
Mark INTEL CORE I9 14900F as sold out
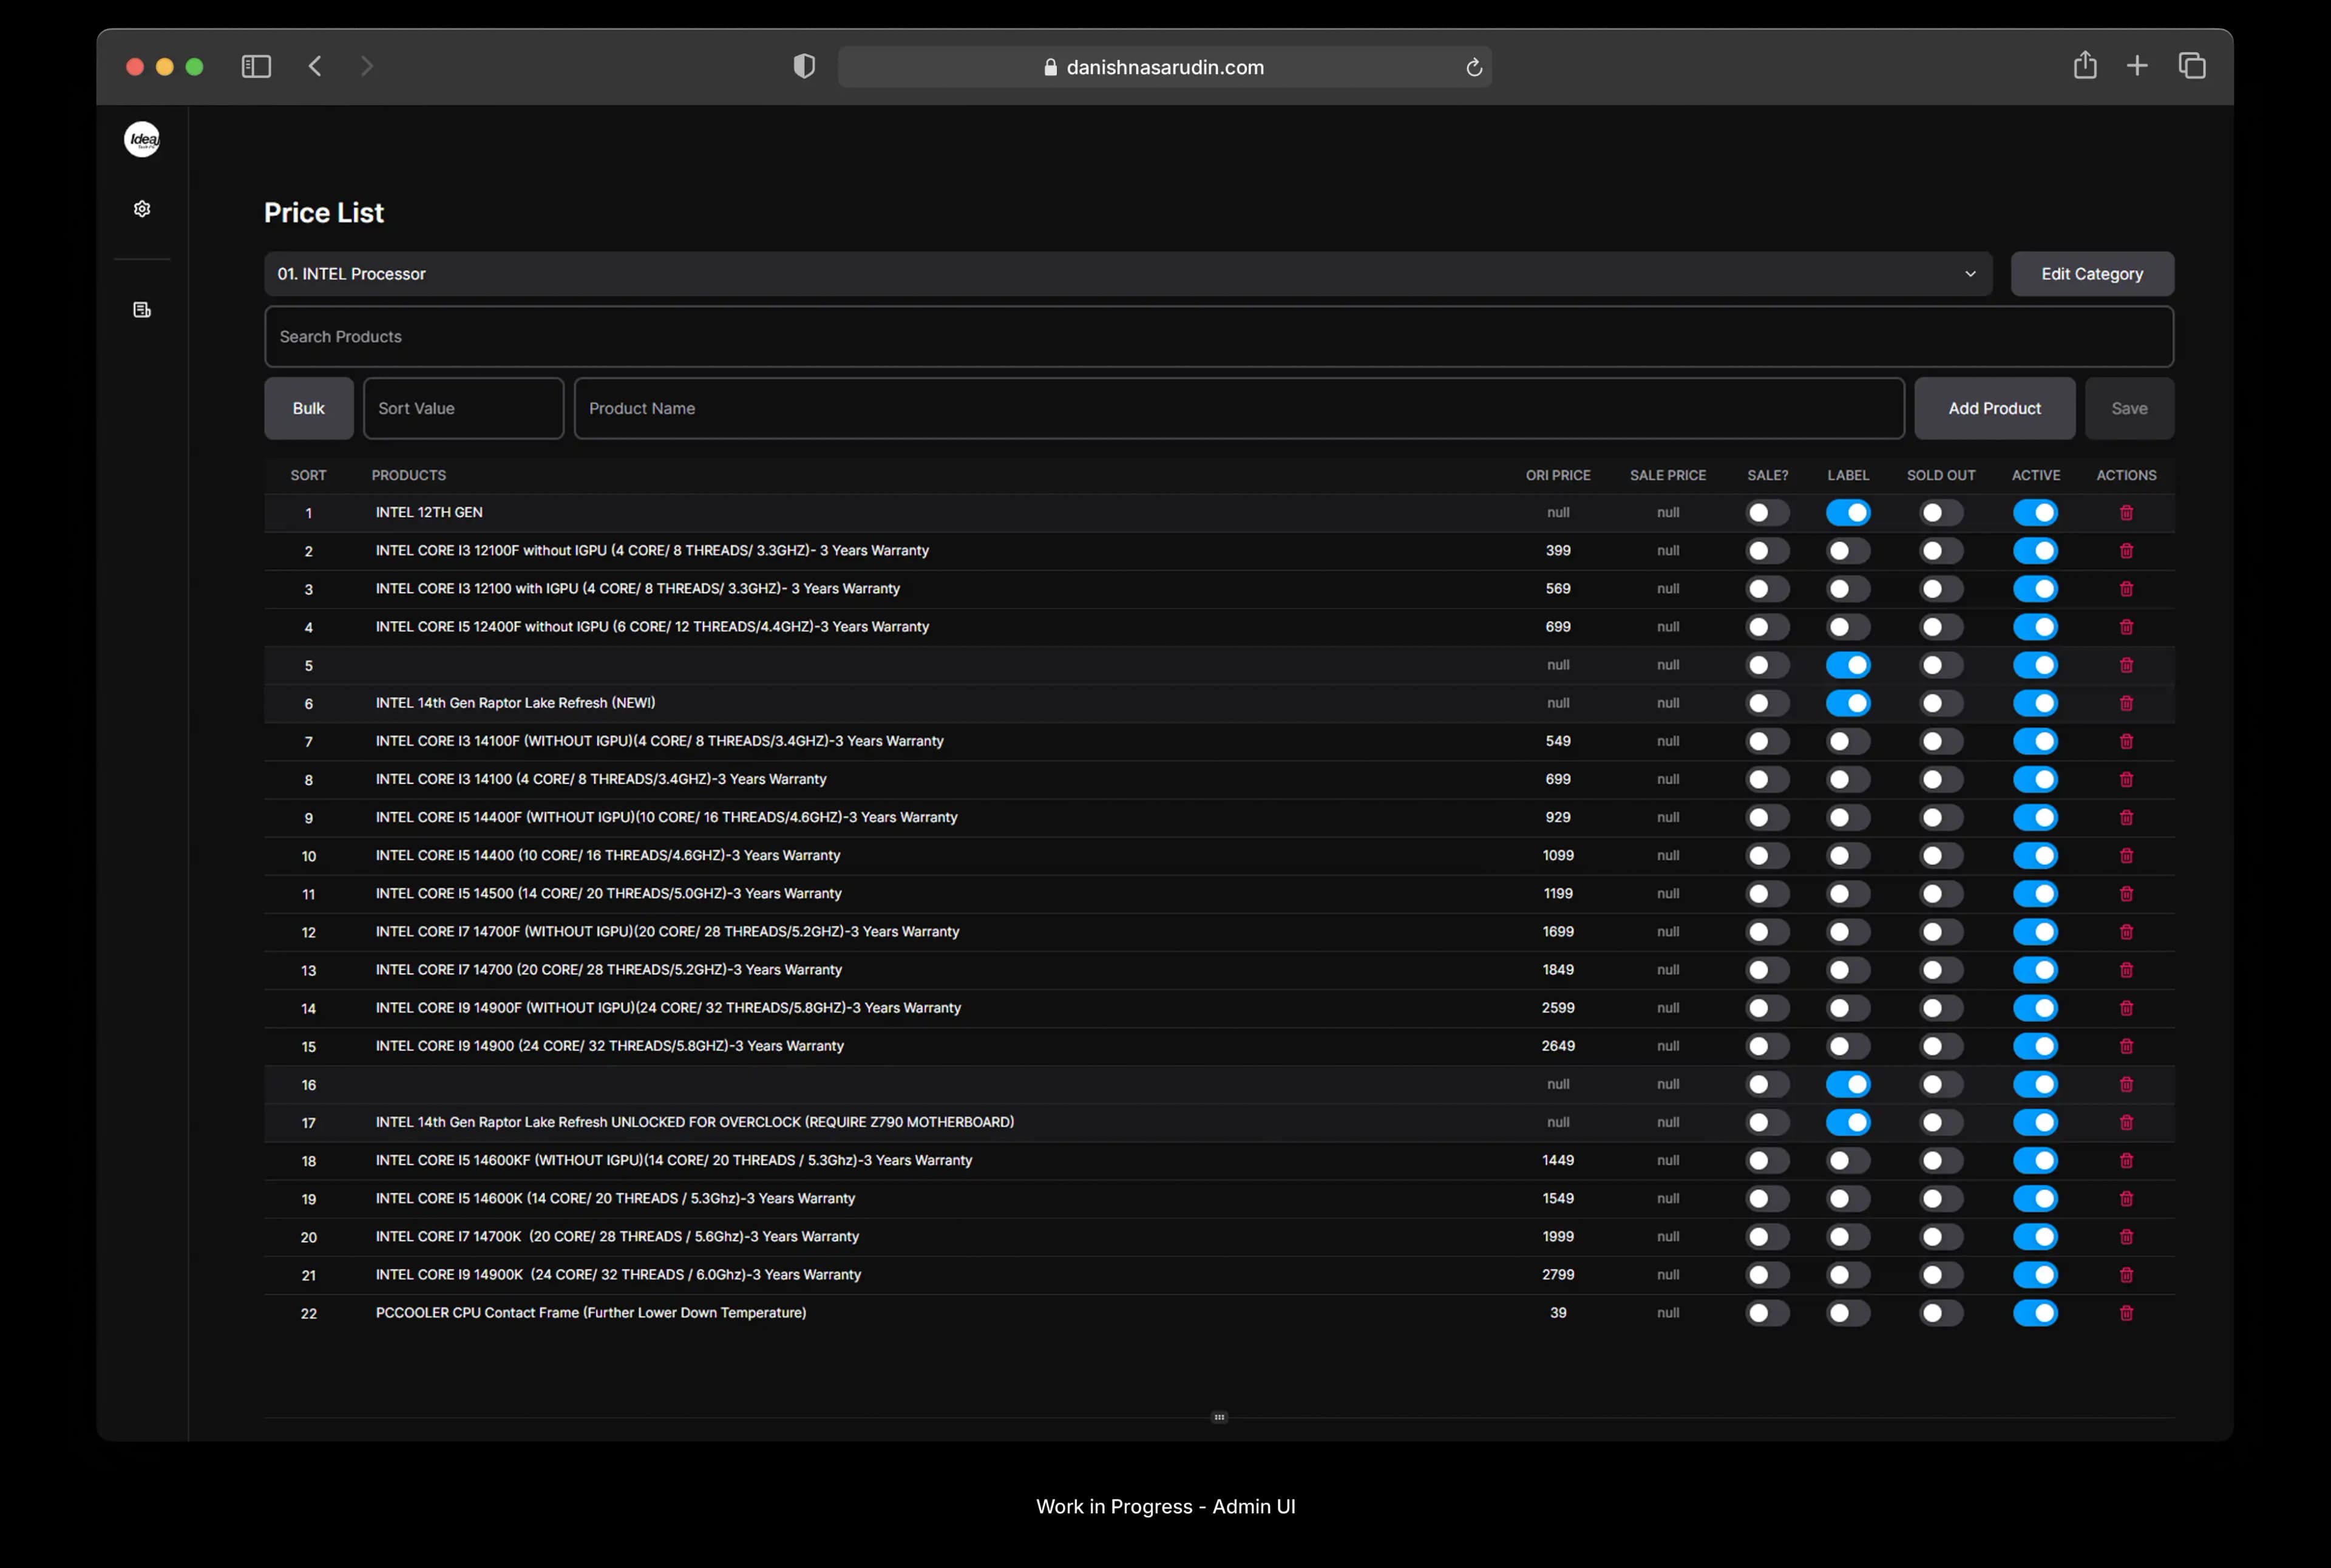tap(1941, 1008)
